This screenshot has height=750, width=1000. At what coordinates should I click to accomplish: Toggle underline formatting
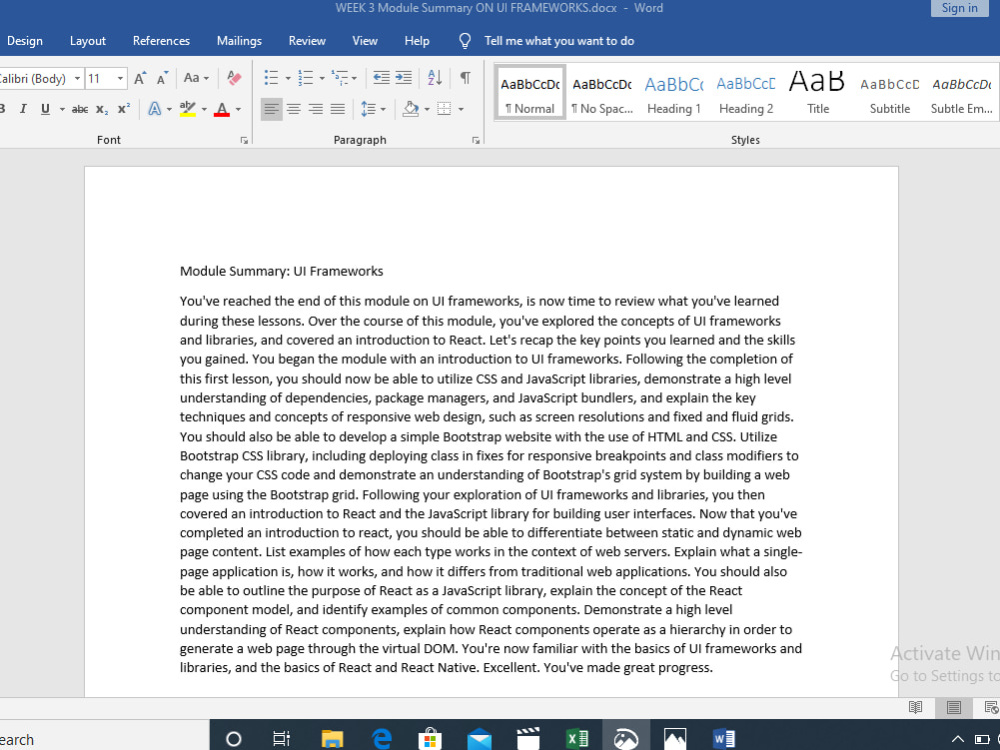45,109
